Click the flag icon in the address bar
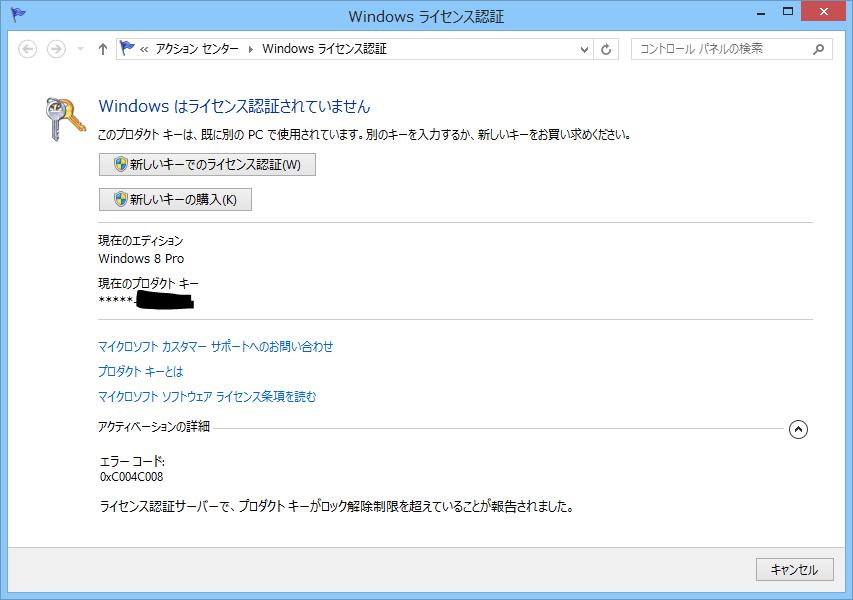Screen dimensions: 853x600 click(x=127, y=48)
